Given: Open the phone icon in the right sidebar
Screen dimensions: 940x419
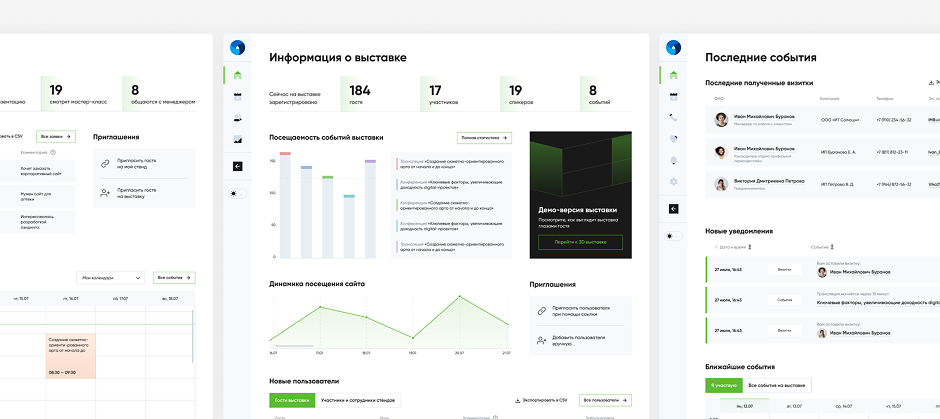Looking at the screenshot, I should click(673, 117).
